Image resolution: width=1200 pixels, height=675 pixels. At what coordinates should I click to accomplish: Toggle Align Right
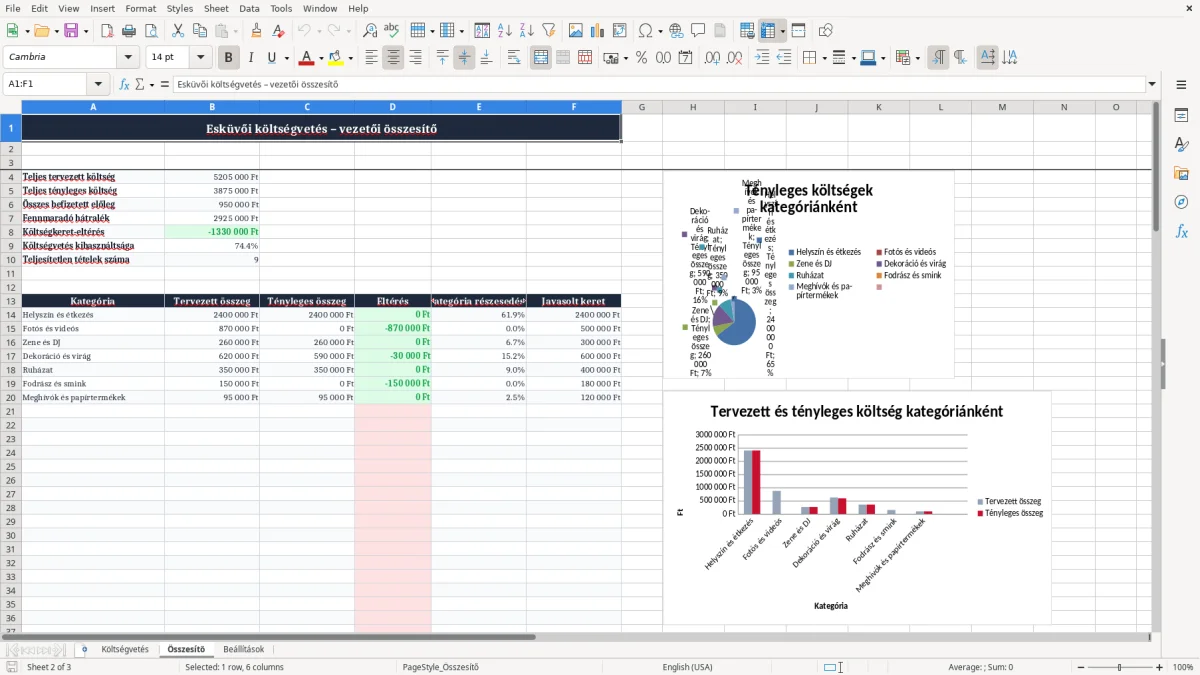tap(415, 58)
